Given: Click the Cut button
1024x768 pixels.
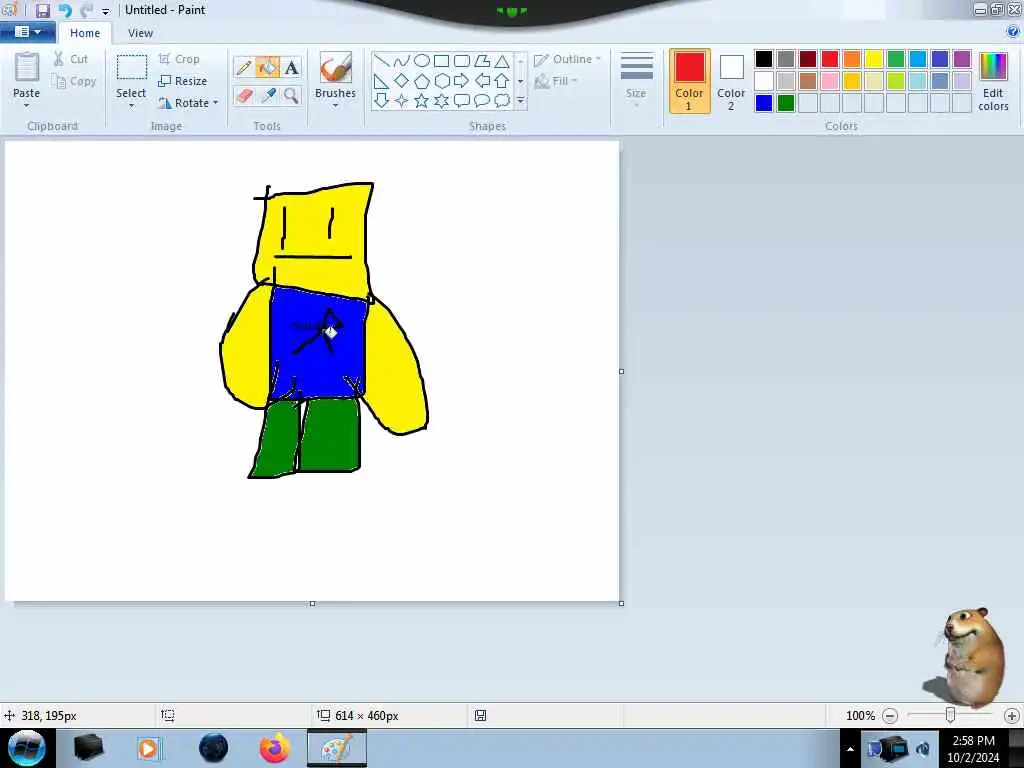Looking at the screenshot, I should (71, 59).
